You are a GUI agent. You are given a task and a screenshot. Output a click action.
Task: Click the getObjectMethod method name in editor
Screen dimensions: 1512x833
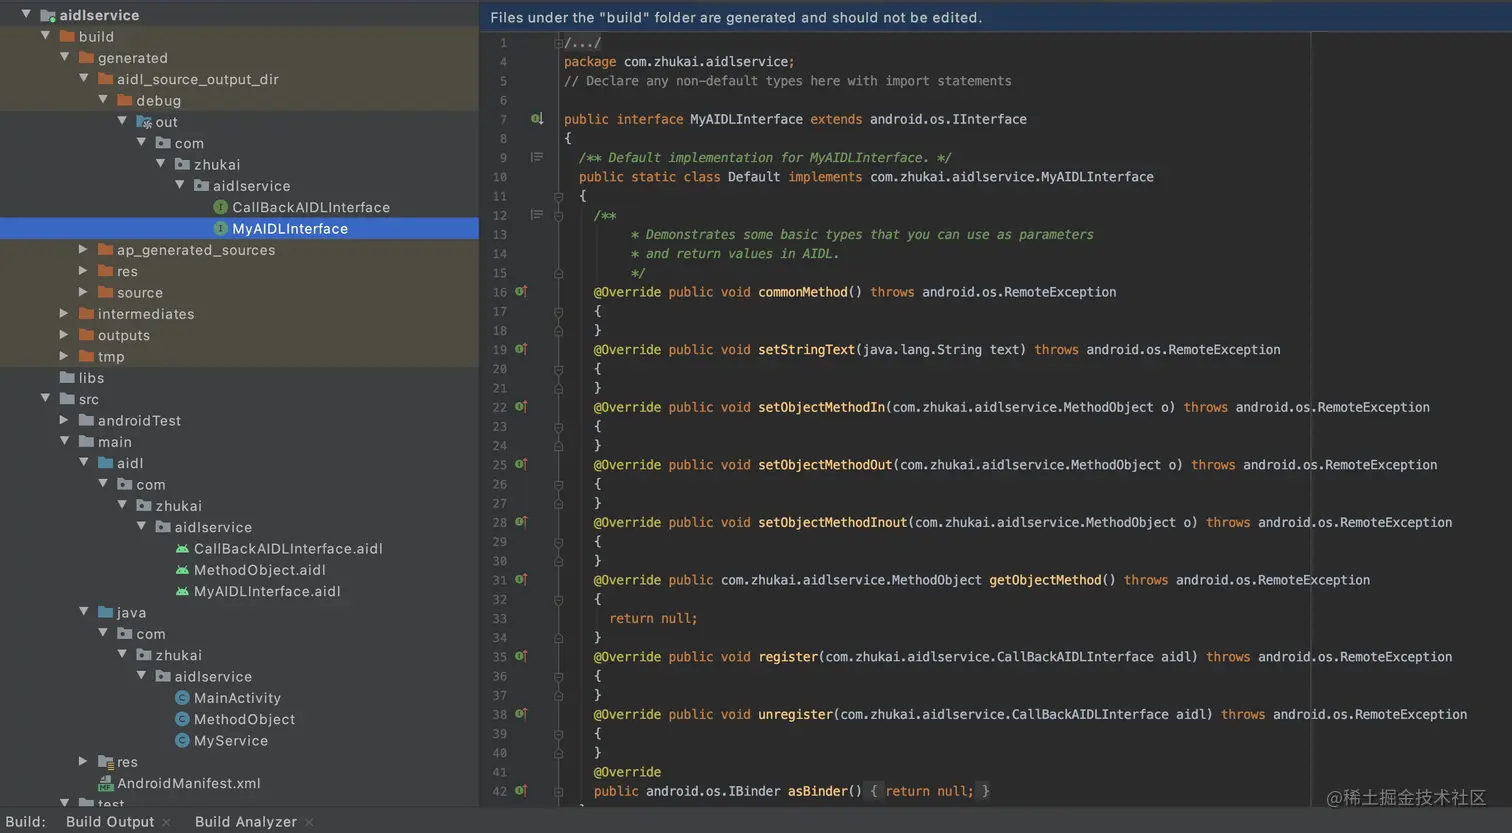1045,580
